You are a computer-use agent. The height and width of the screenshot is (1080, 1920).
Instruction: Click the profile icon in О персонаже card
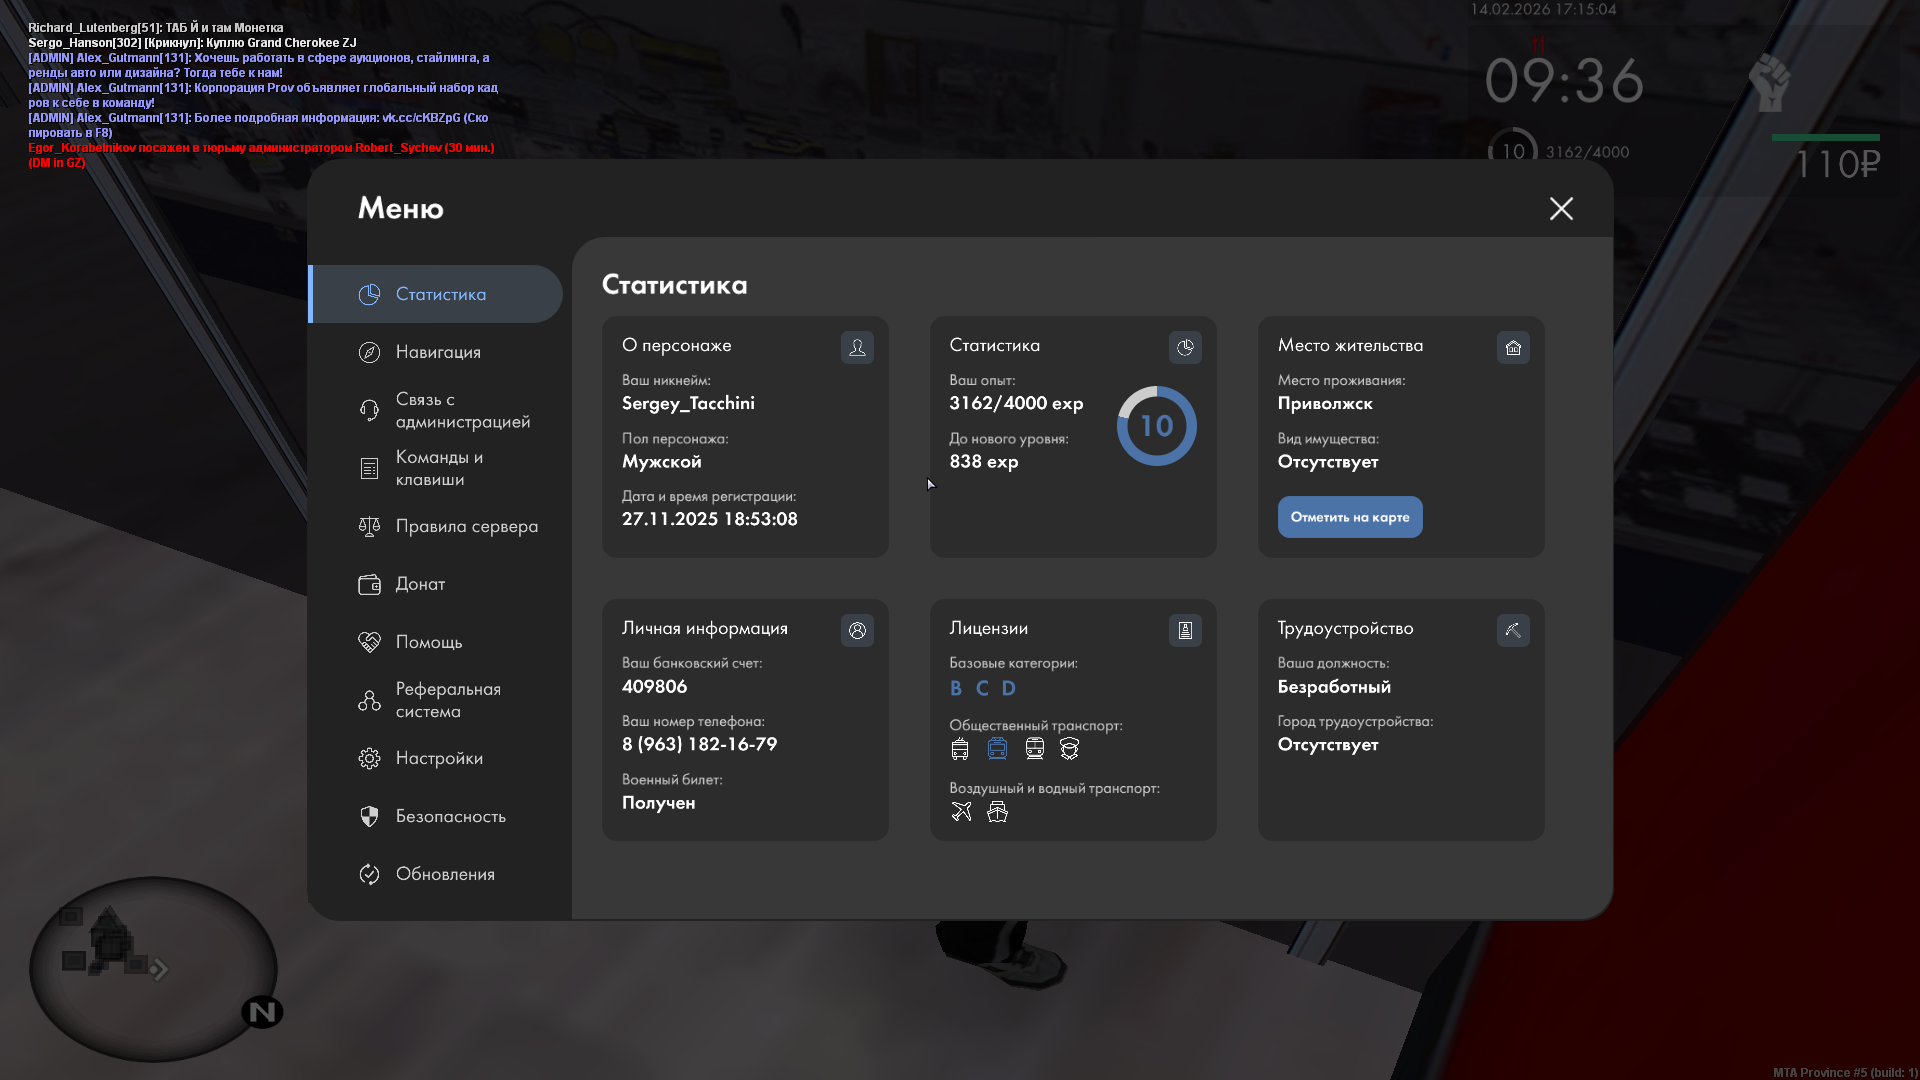tap(857, 347)
